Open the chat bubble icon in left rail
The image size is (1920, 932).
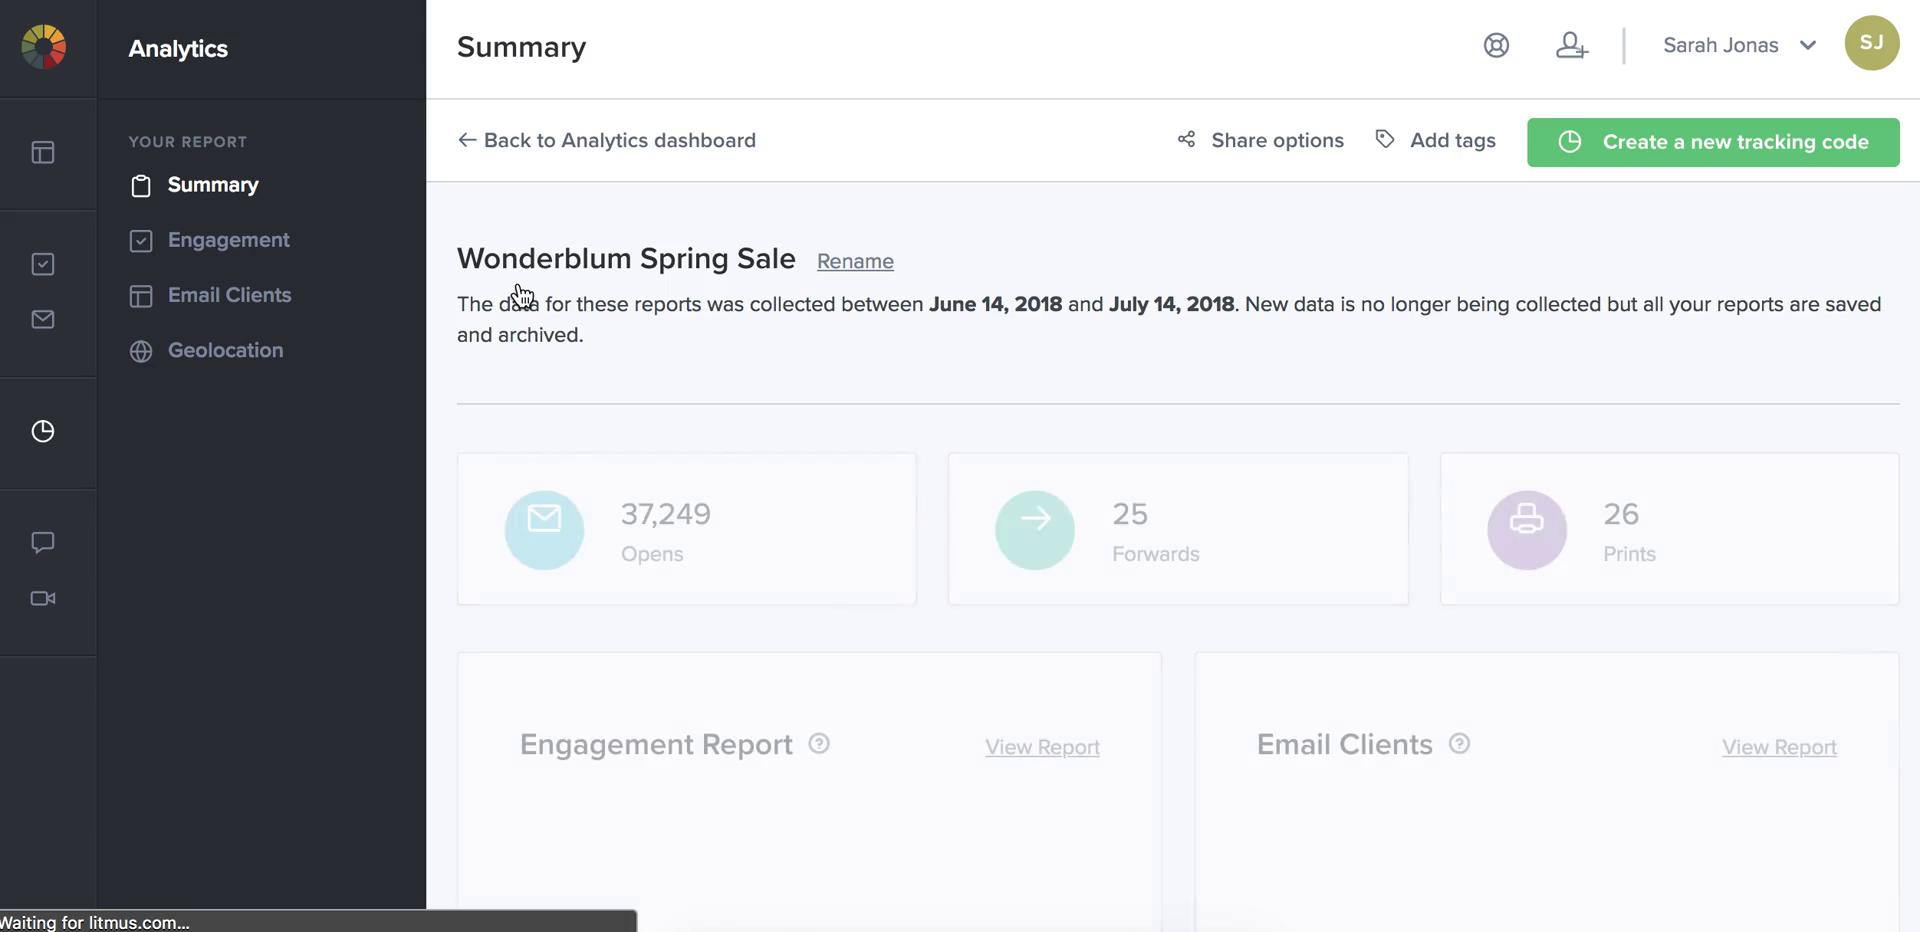click(43, 542)
